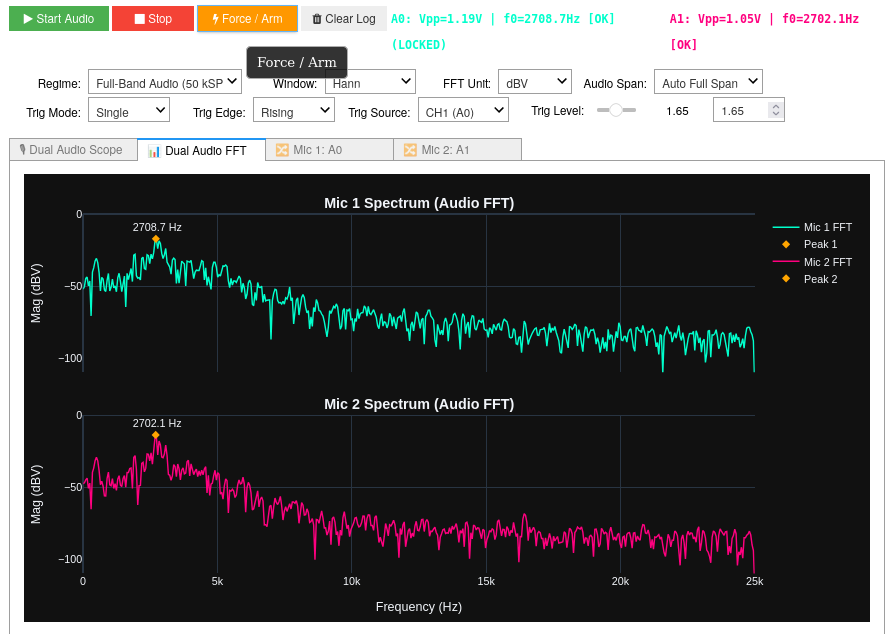Open the Mic 1: A0 tab
The width and height of the screenshot is (892, 634).
coord(329,150)
